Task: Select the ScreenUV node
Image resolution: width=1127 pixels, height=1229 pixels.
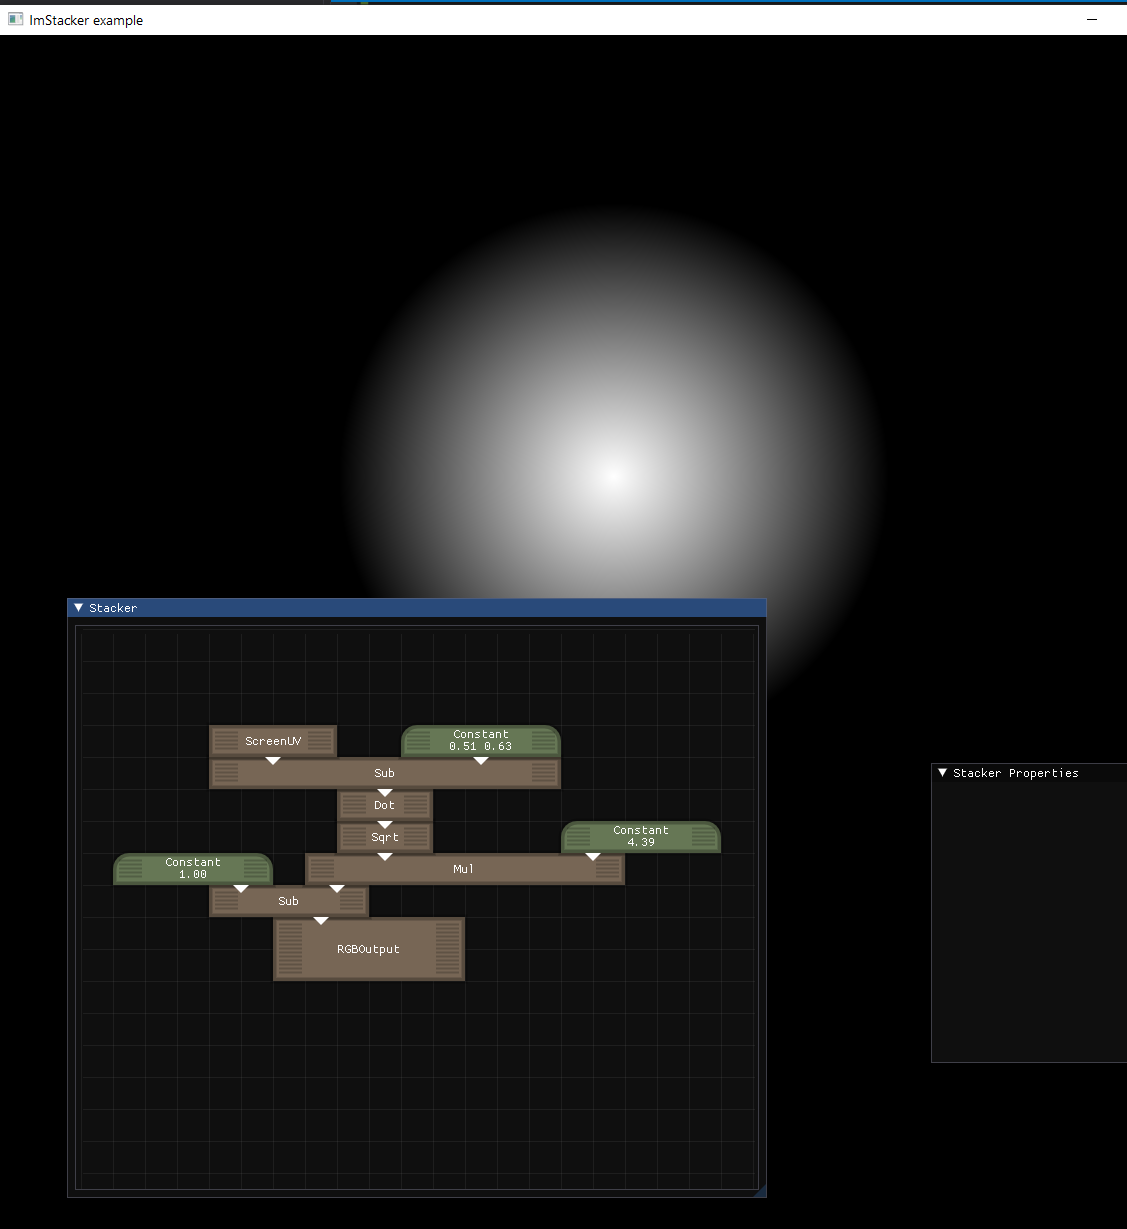Action: [272, 740]
